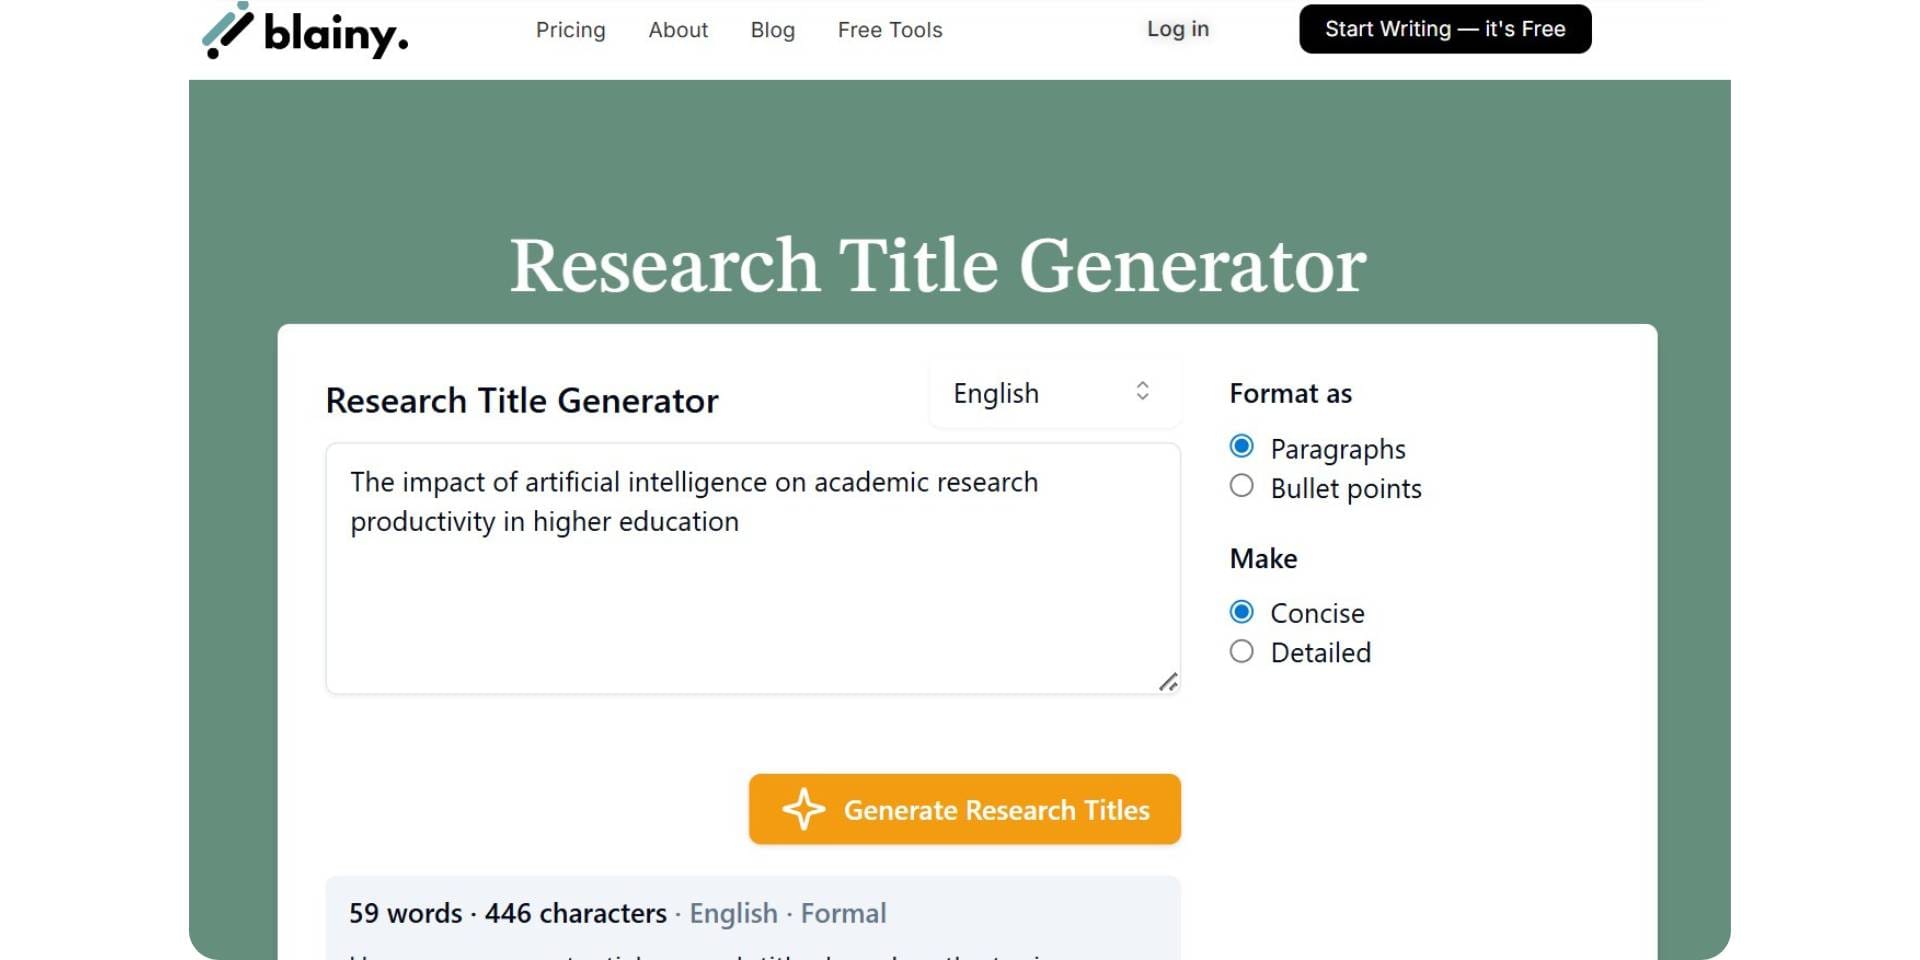
Task: Click the English link below the word count
Action: pyautogui.click(x=734, y=913)
